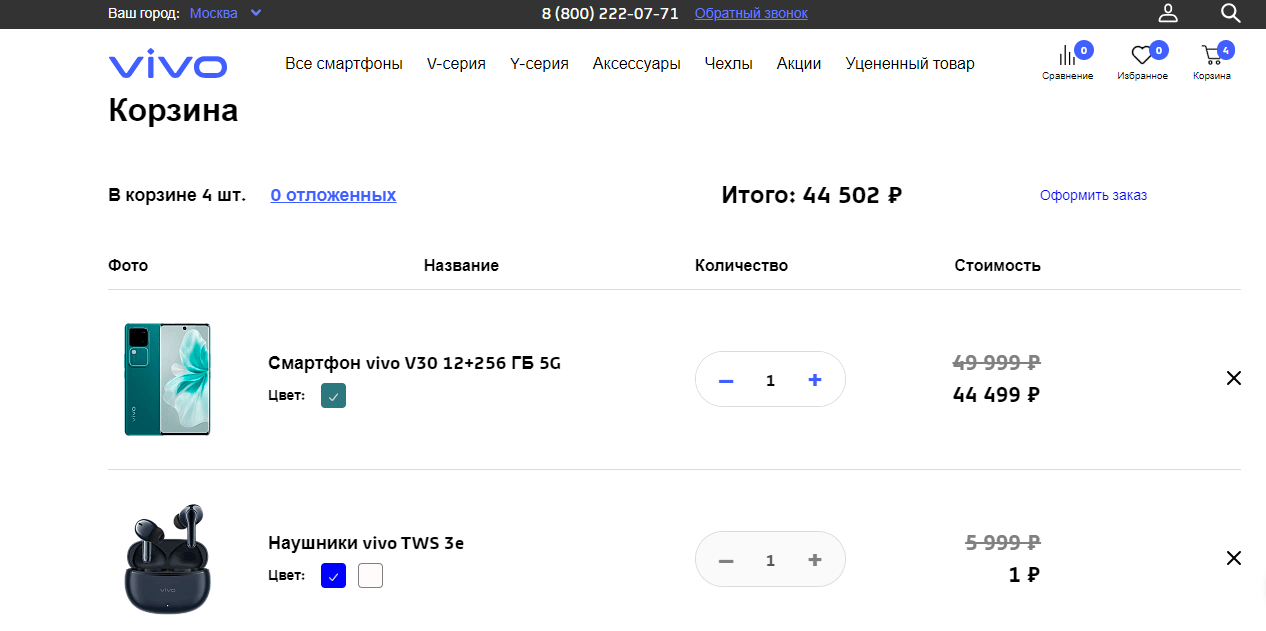Decrease quantity of vivo TWS 3e headphones
1266x631 pixels.
[x=727, y=561]
